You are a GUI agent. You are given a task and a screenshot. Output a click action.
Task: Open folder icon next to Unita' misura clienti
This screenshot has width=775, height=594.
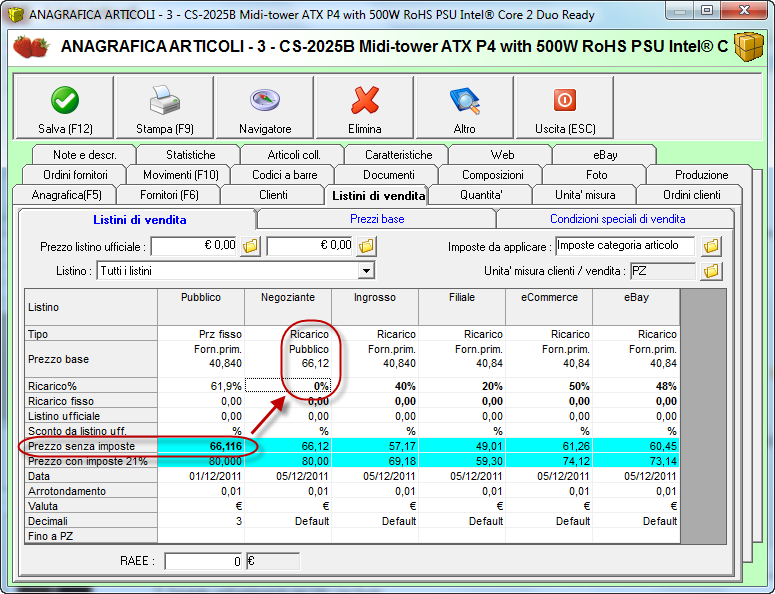(x=711, y=271)
